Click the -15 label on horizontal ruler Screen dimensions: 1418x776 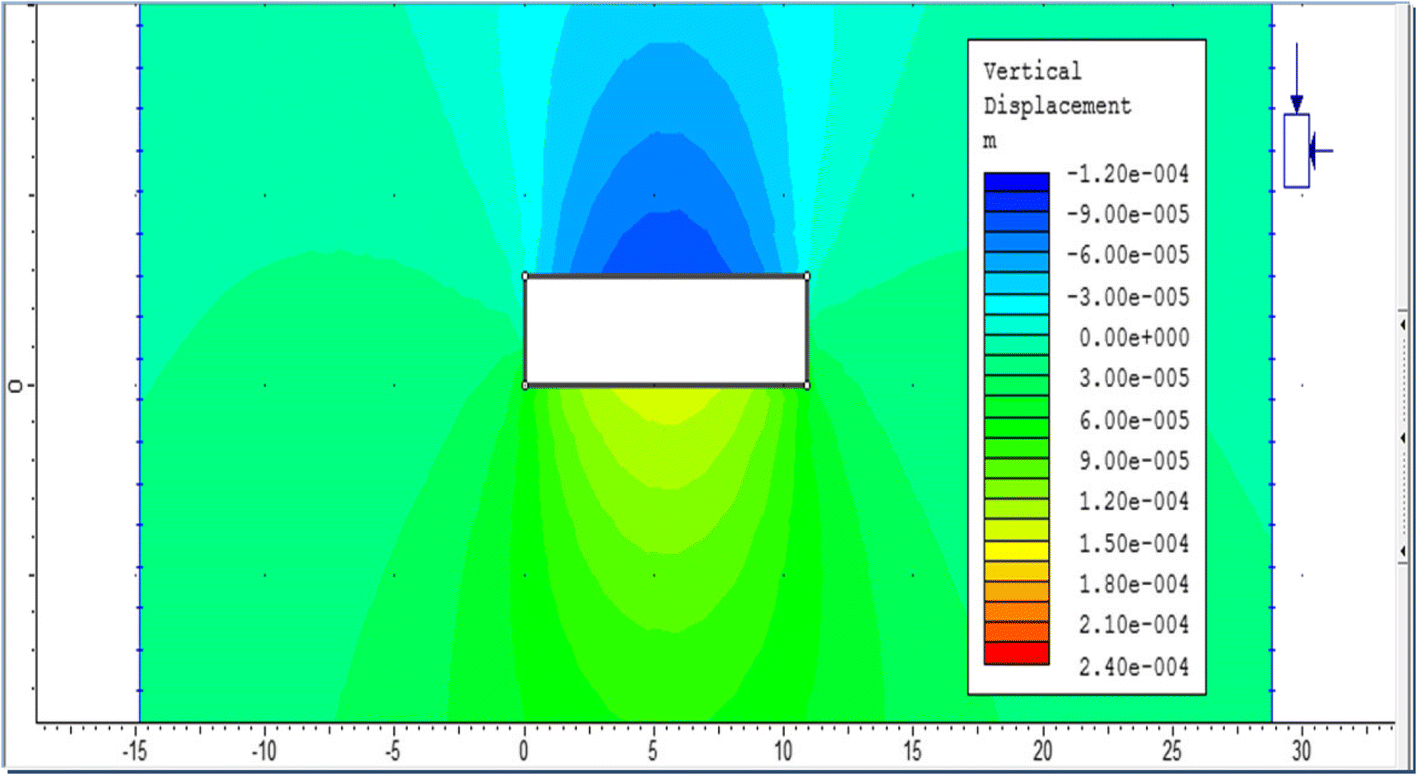[x=135, y=750]
